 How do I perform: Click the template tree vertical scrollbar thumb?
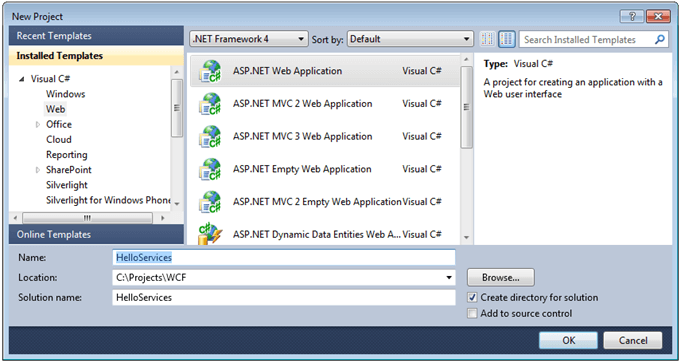177,108
